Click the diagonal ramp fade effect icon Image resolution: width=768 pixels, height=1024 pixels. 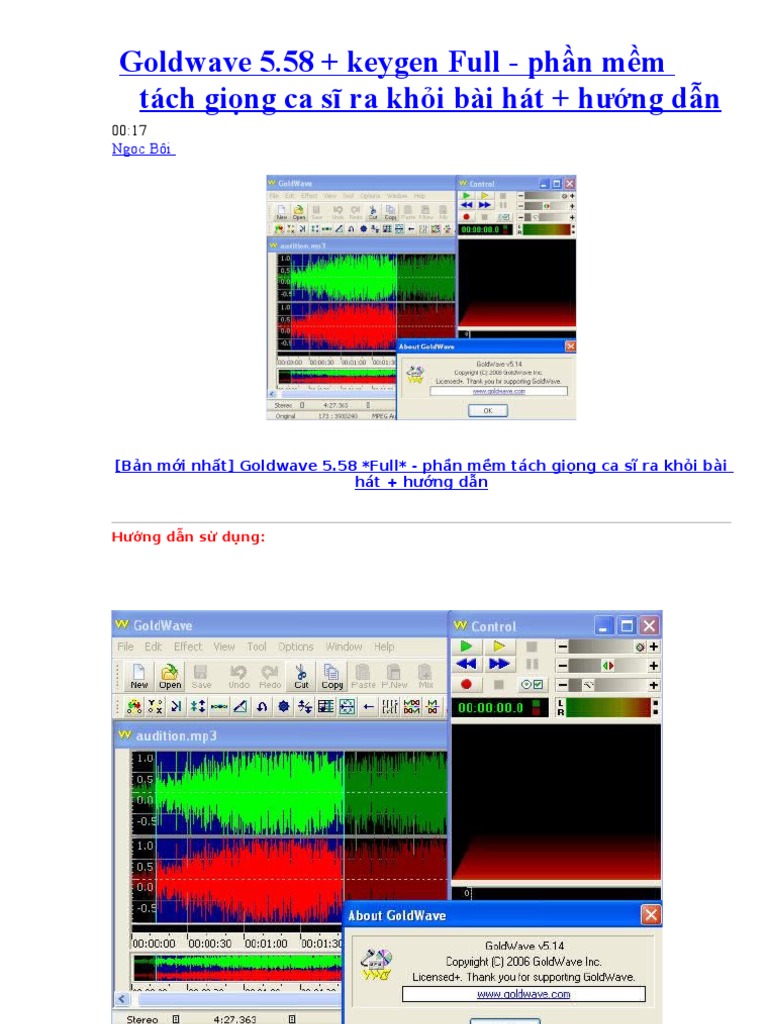tap(240, 706)
